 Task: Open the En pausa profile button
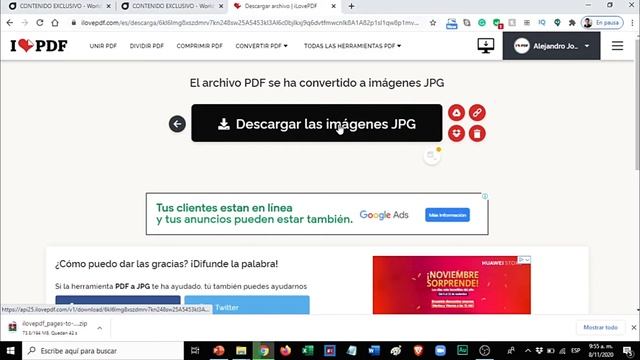coord(603,23)
